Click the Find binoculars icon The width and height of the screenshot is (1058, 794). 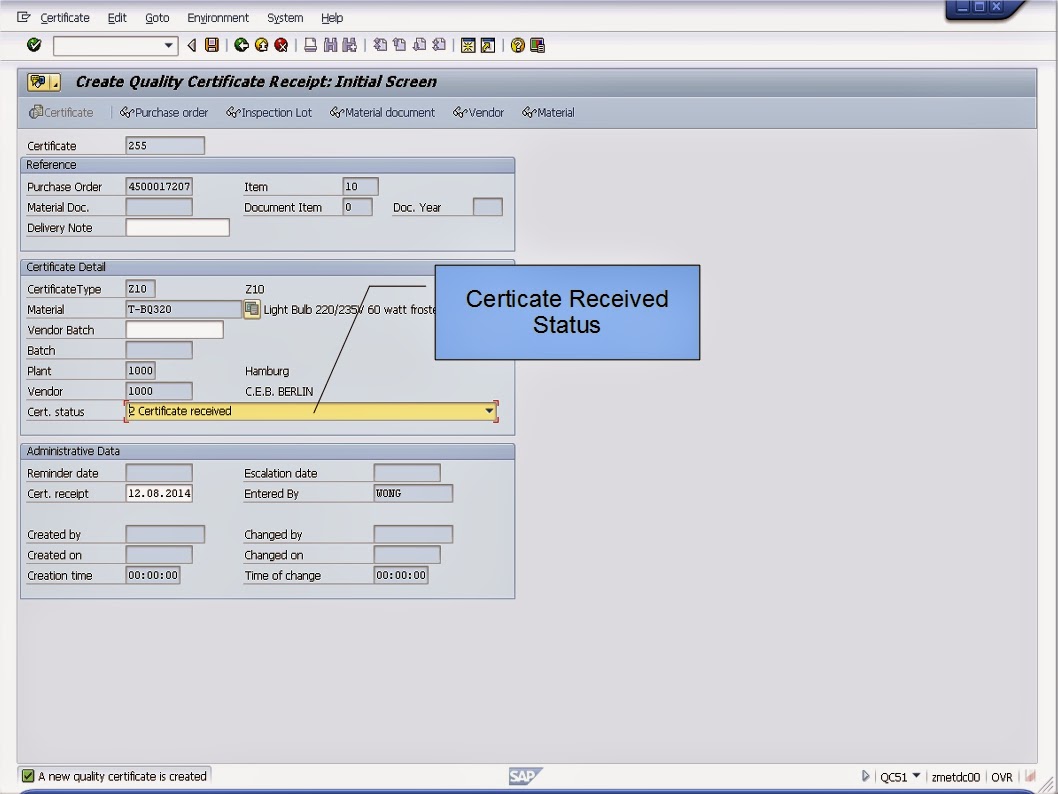pos(330,45)
